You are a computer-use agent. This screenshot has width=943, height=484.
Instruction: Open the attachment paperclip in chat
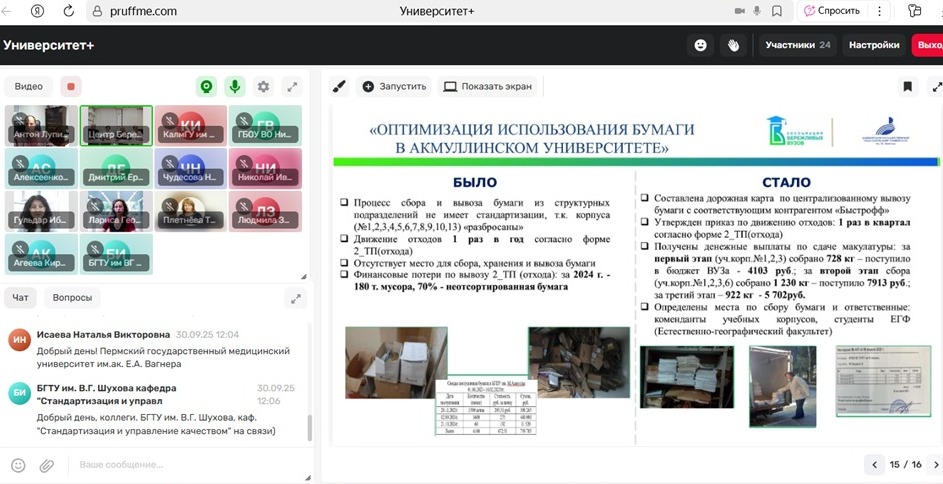point(46,465)
